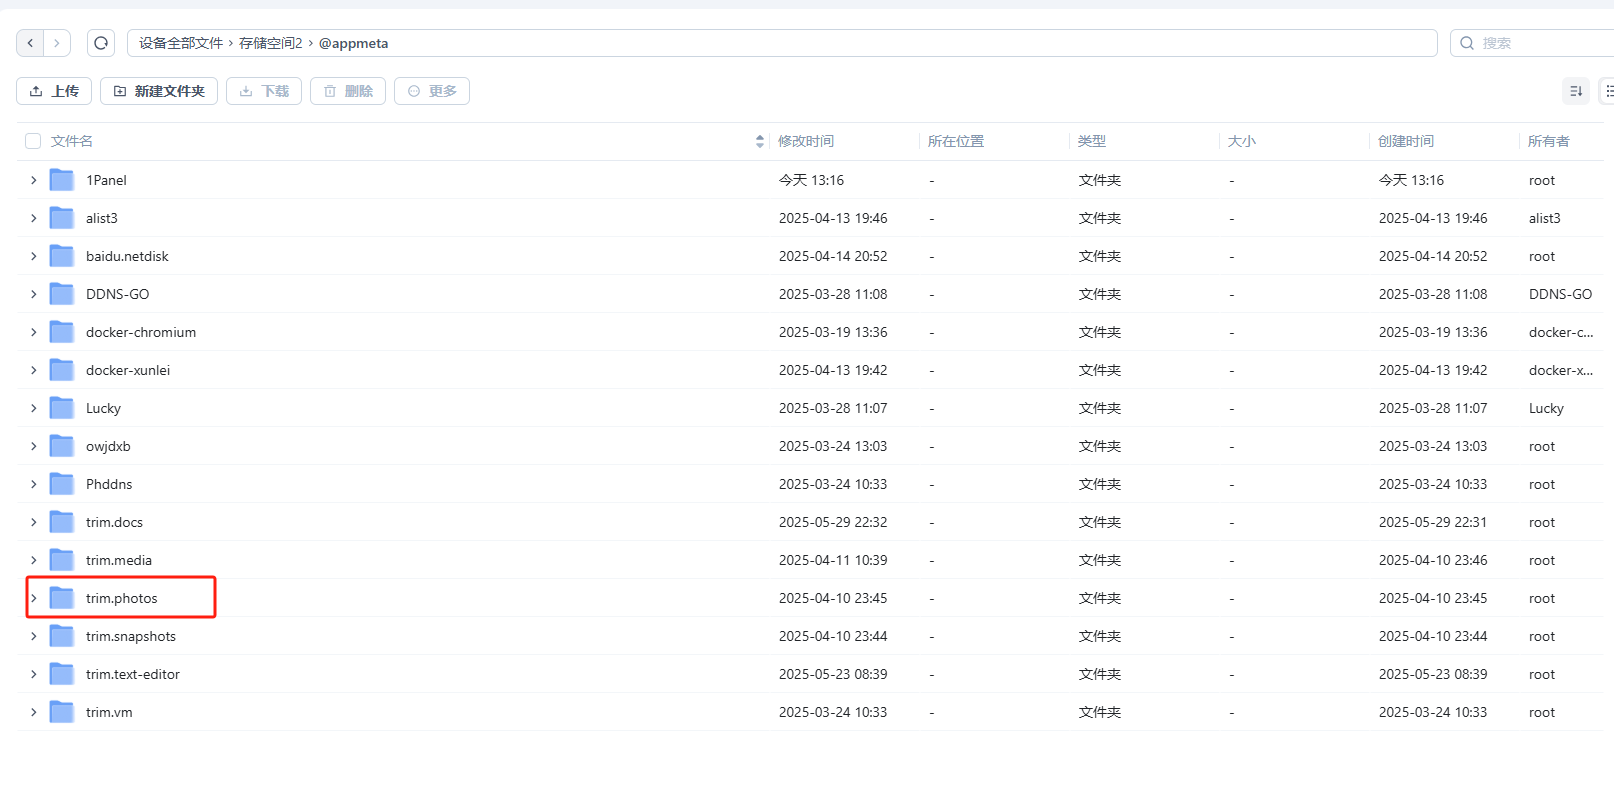This screenshot has height=807, width=1614.
Task: Go to 设备全部文件 in the breadcrumb
Action: click(181, 43)
